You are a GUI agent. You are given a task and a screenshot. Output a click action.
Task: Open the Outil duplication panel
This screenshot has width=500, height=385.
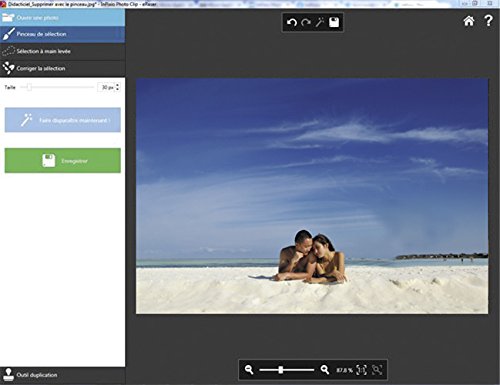[63, 375]
